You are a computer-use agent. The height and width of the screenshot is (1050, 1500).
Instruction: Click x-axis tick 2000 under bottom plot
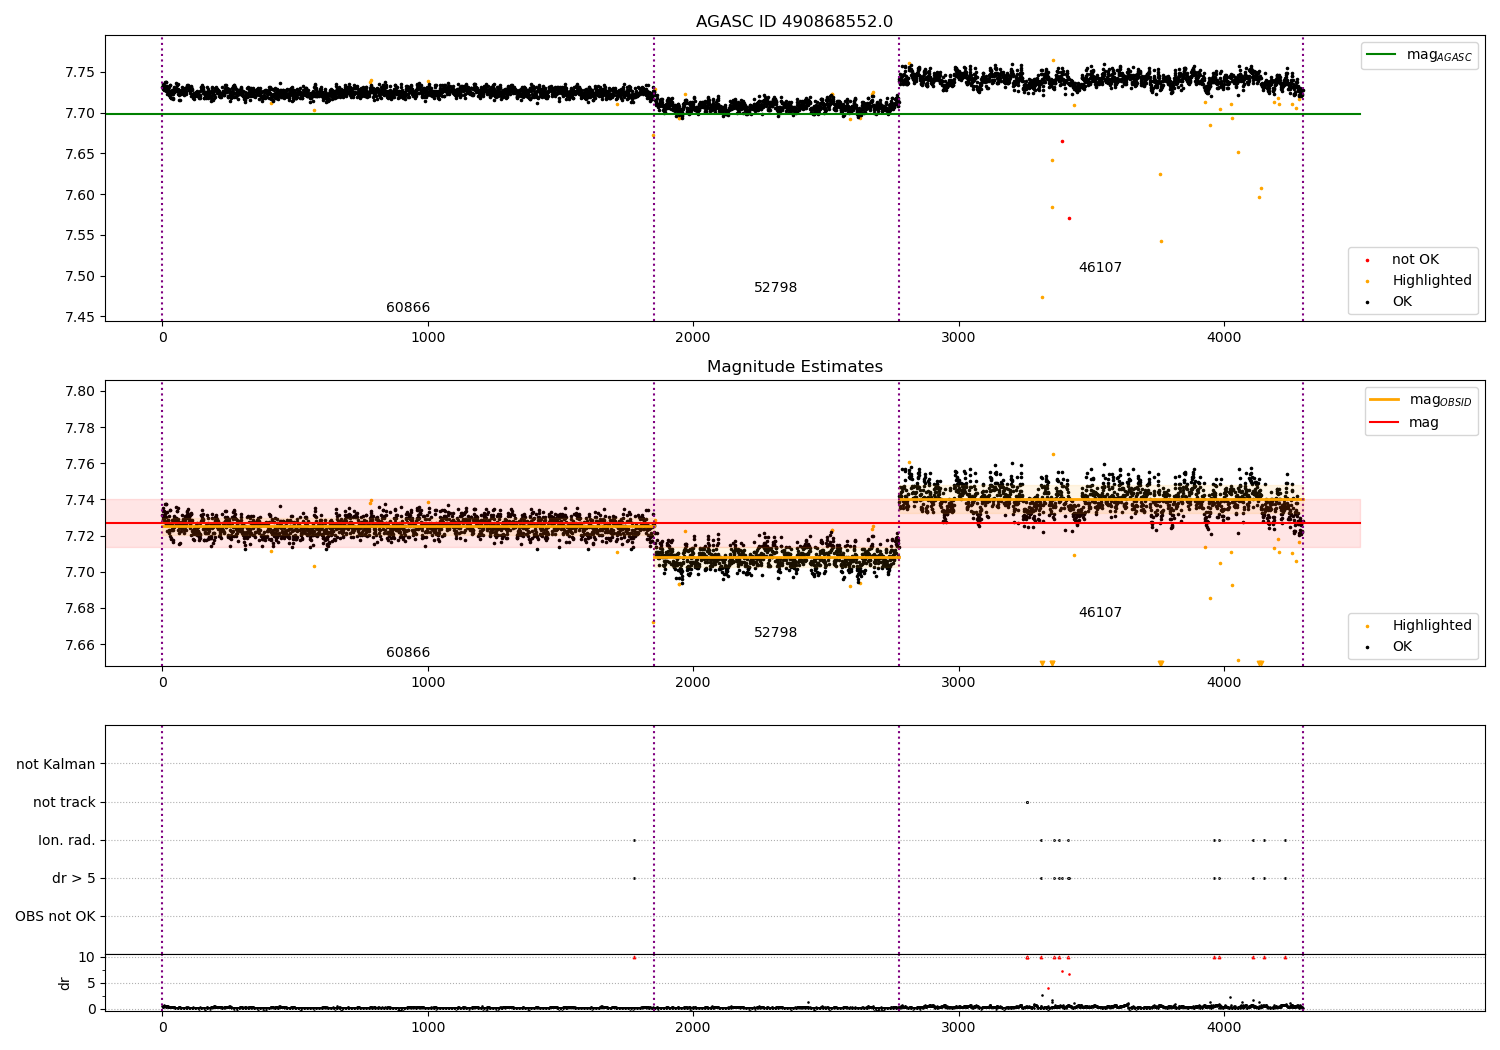[x=693, y=1028]
